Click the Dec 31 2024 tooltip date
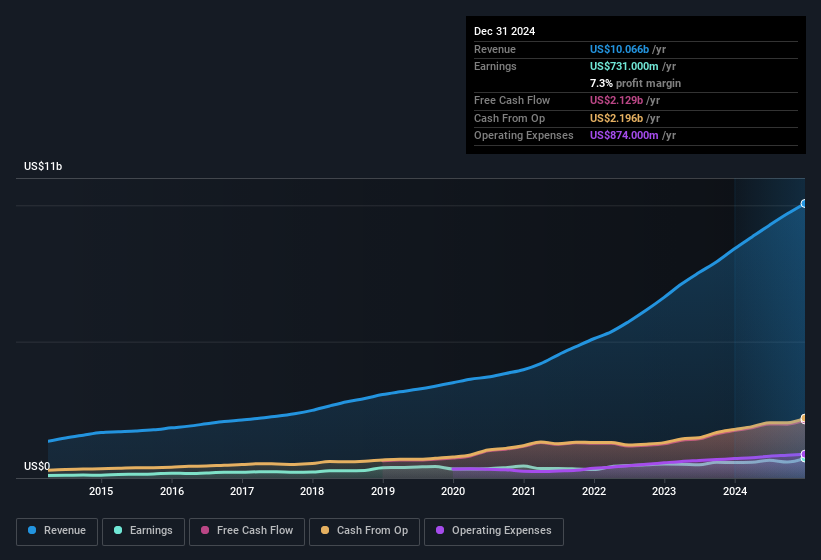 point(504,31)
